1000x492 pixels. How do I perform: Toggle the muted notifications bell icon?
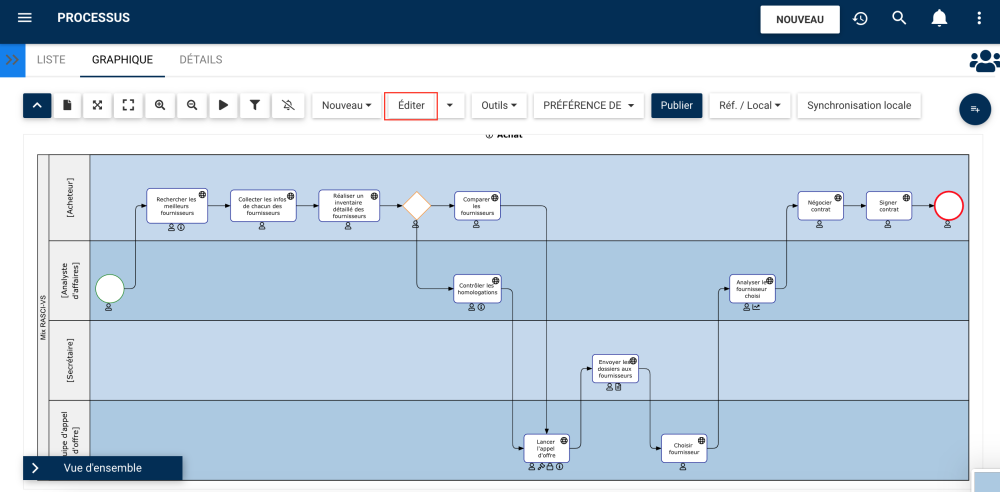[x=288, y=105]
